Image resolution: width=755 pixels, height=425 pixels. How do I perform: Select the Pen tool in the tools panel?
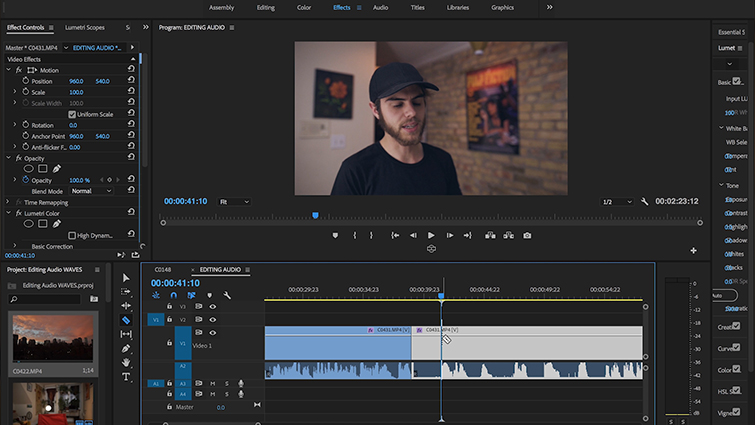tap(126, 349)
